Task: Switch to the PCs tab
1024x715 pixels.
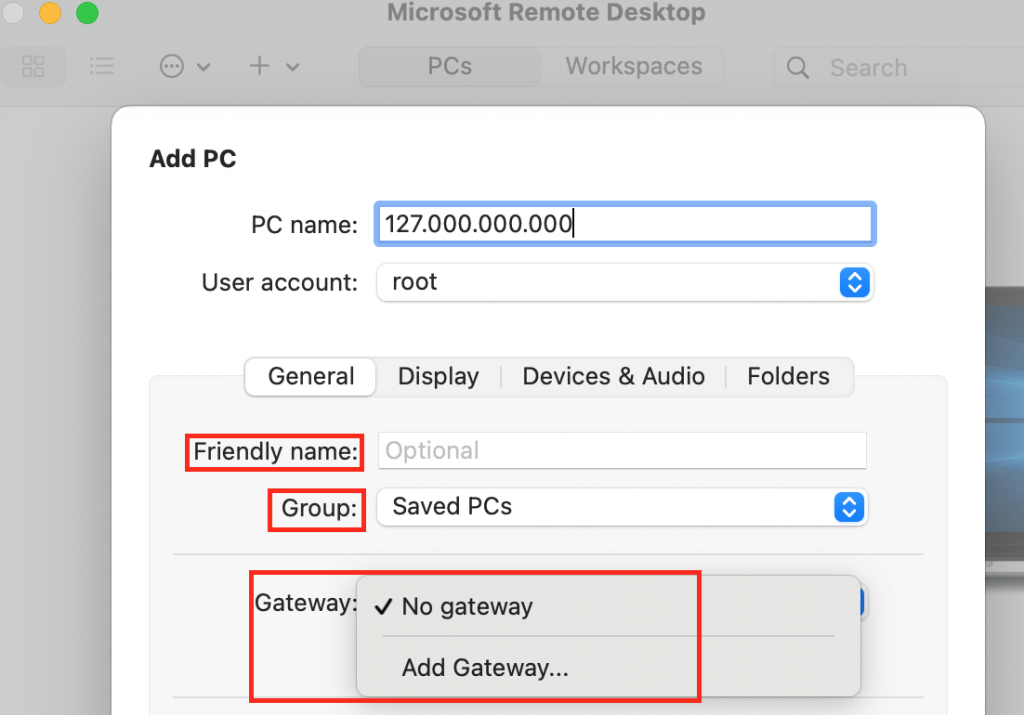Action: tap(448, 66)
